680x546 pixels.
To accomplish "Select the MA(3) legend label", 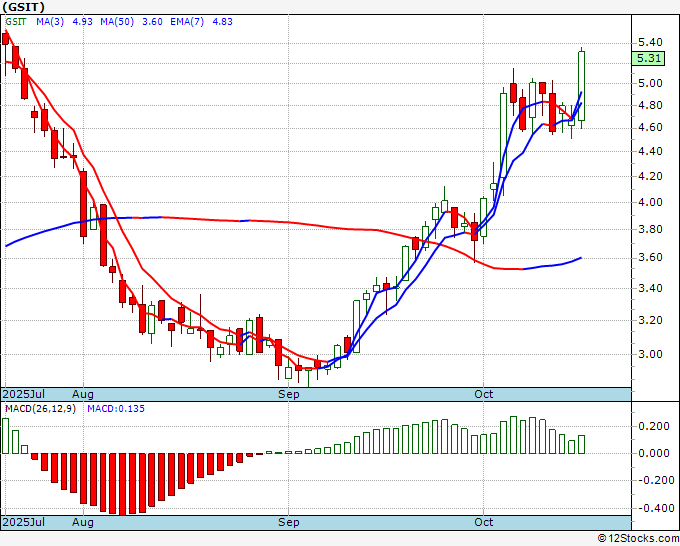I will [50, 22].
